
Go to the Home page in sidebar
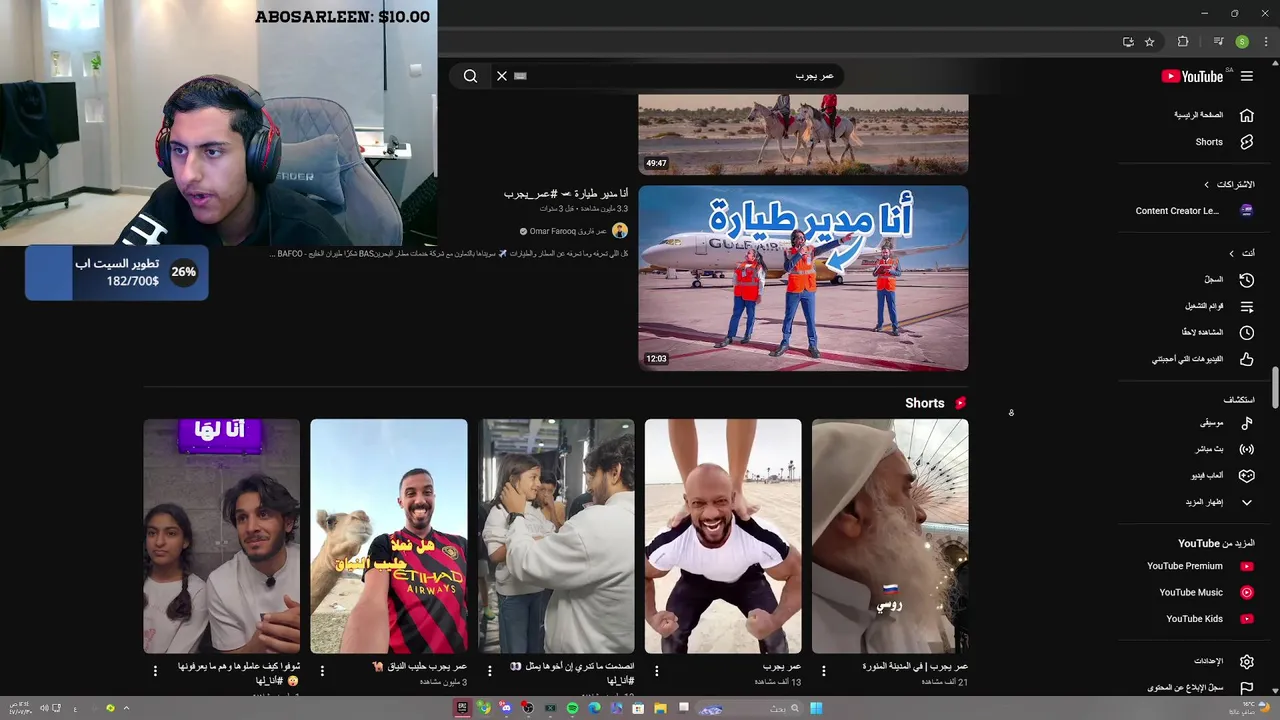coord(1214,115)
